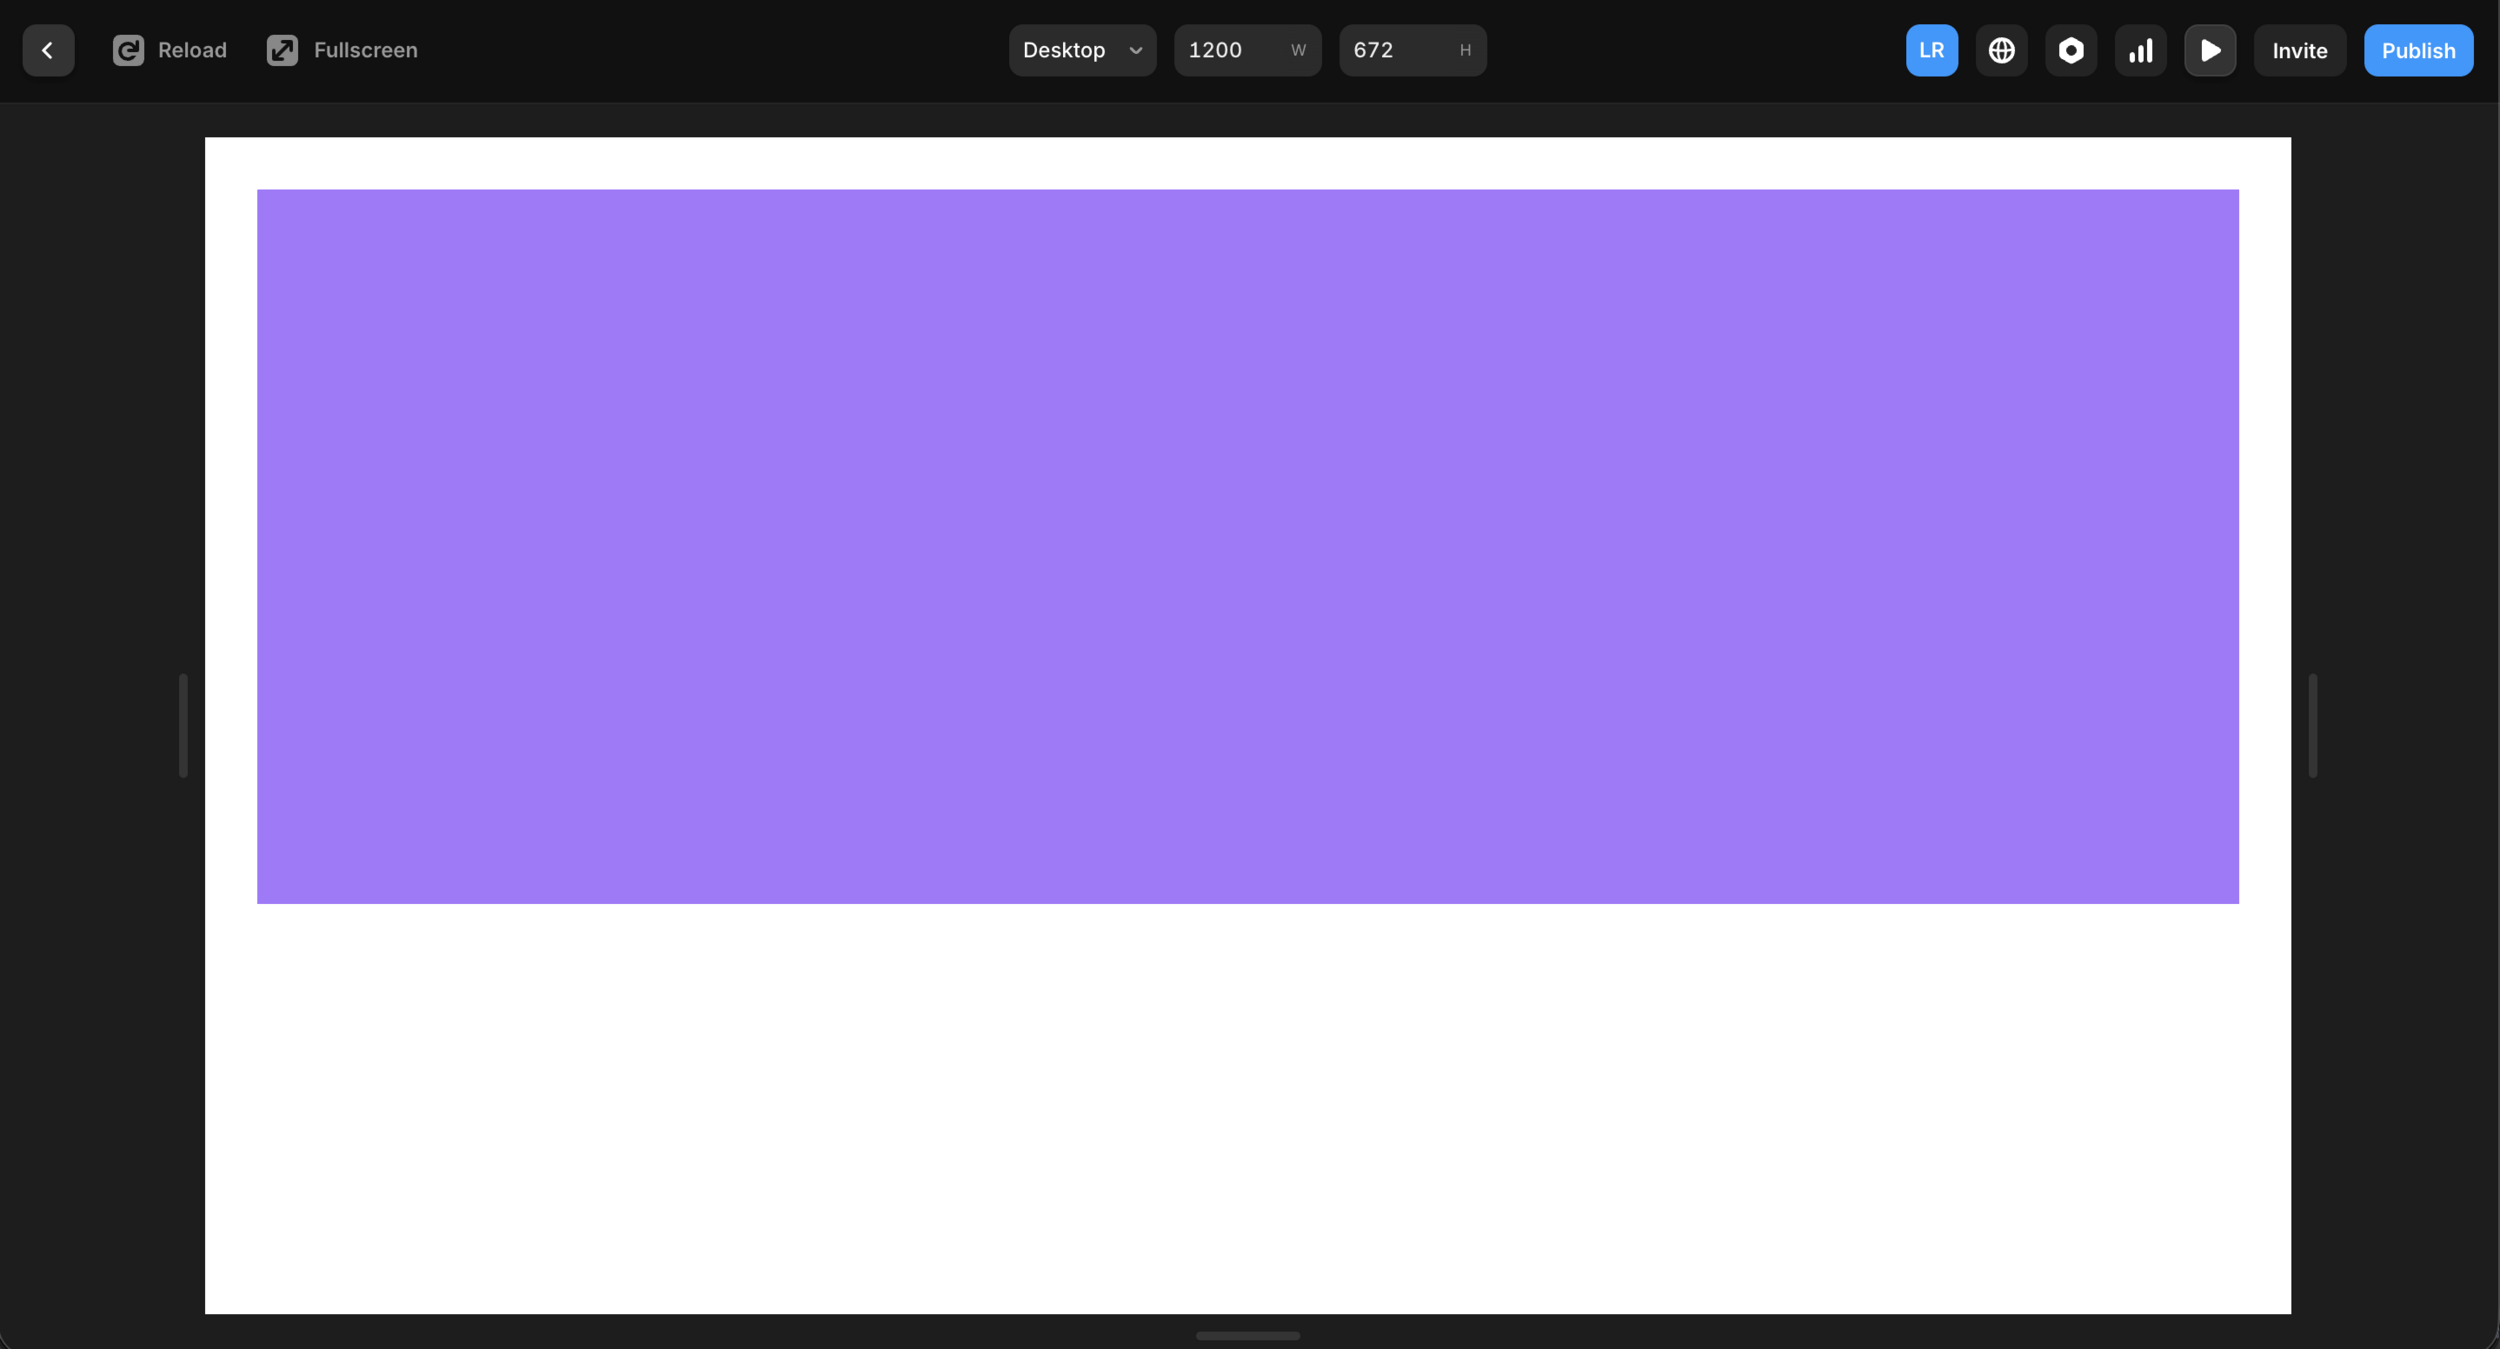Click the bottom preview resize handle
The image size is (2500, 1349).
tap(1247, 1335)
